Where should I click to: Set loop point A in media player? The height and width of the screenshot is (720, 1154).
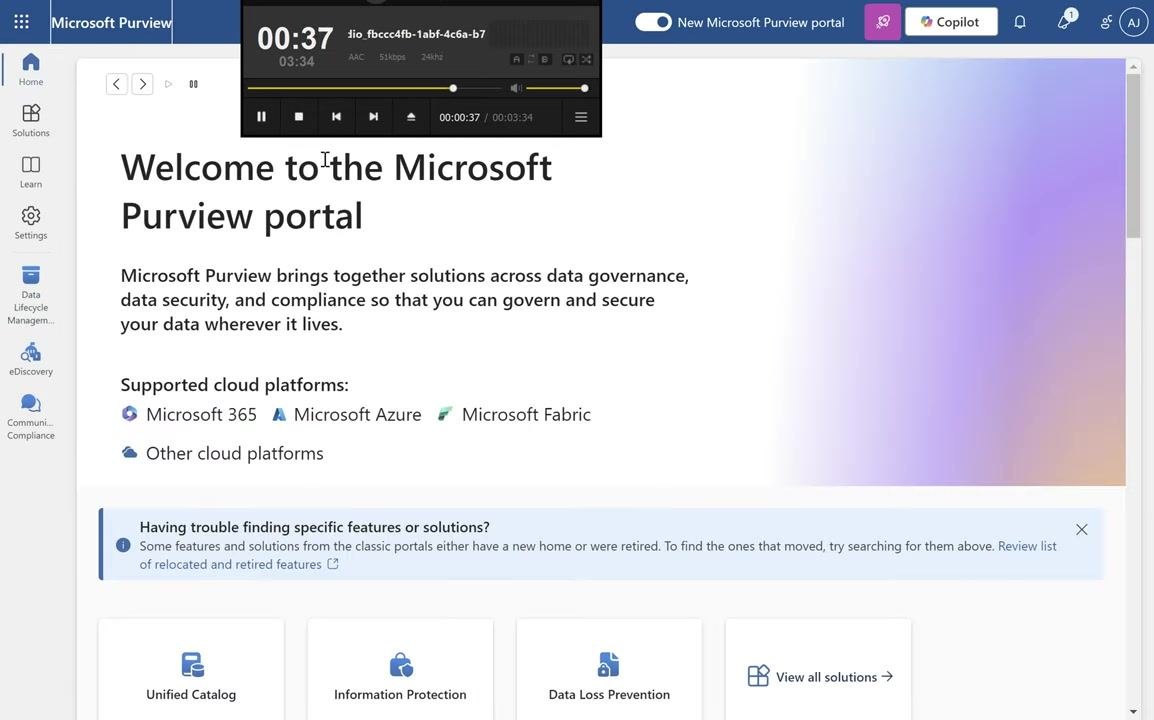[516, 59]
